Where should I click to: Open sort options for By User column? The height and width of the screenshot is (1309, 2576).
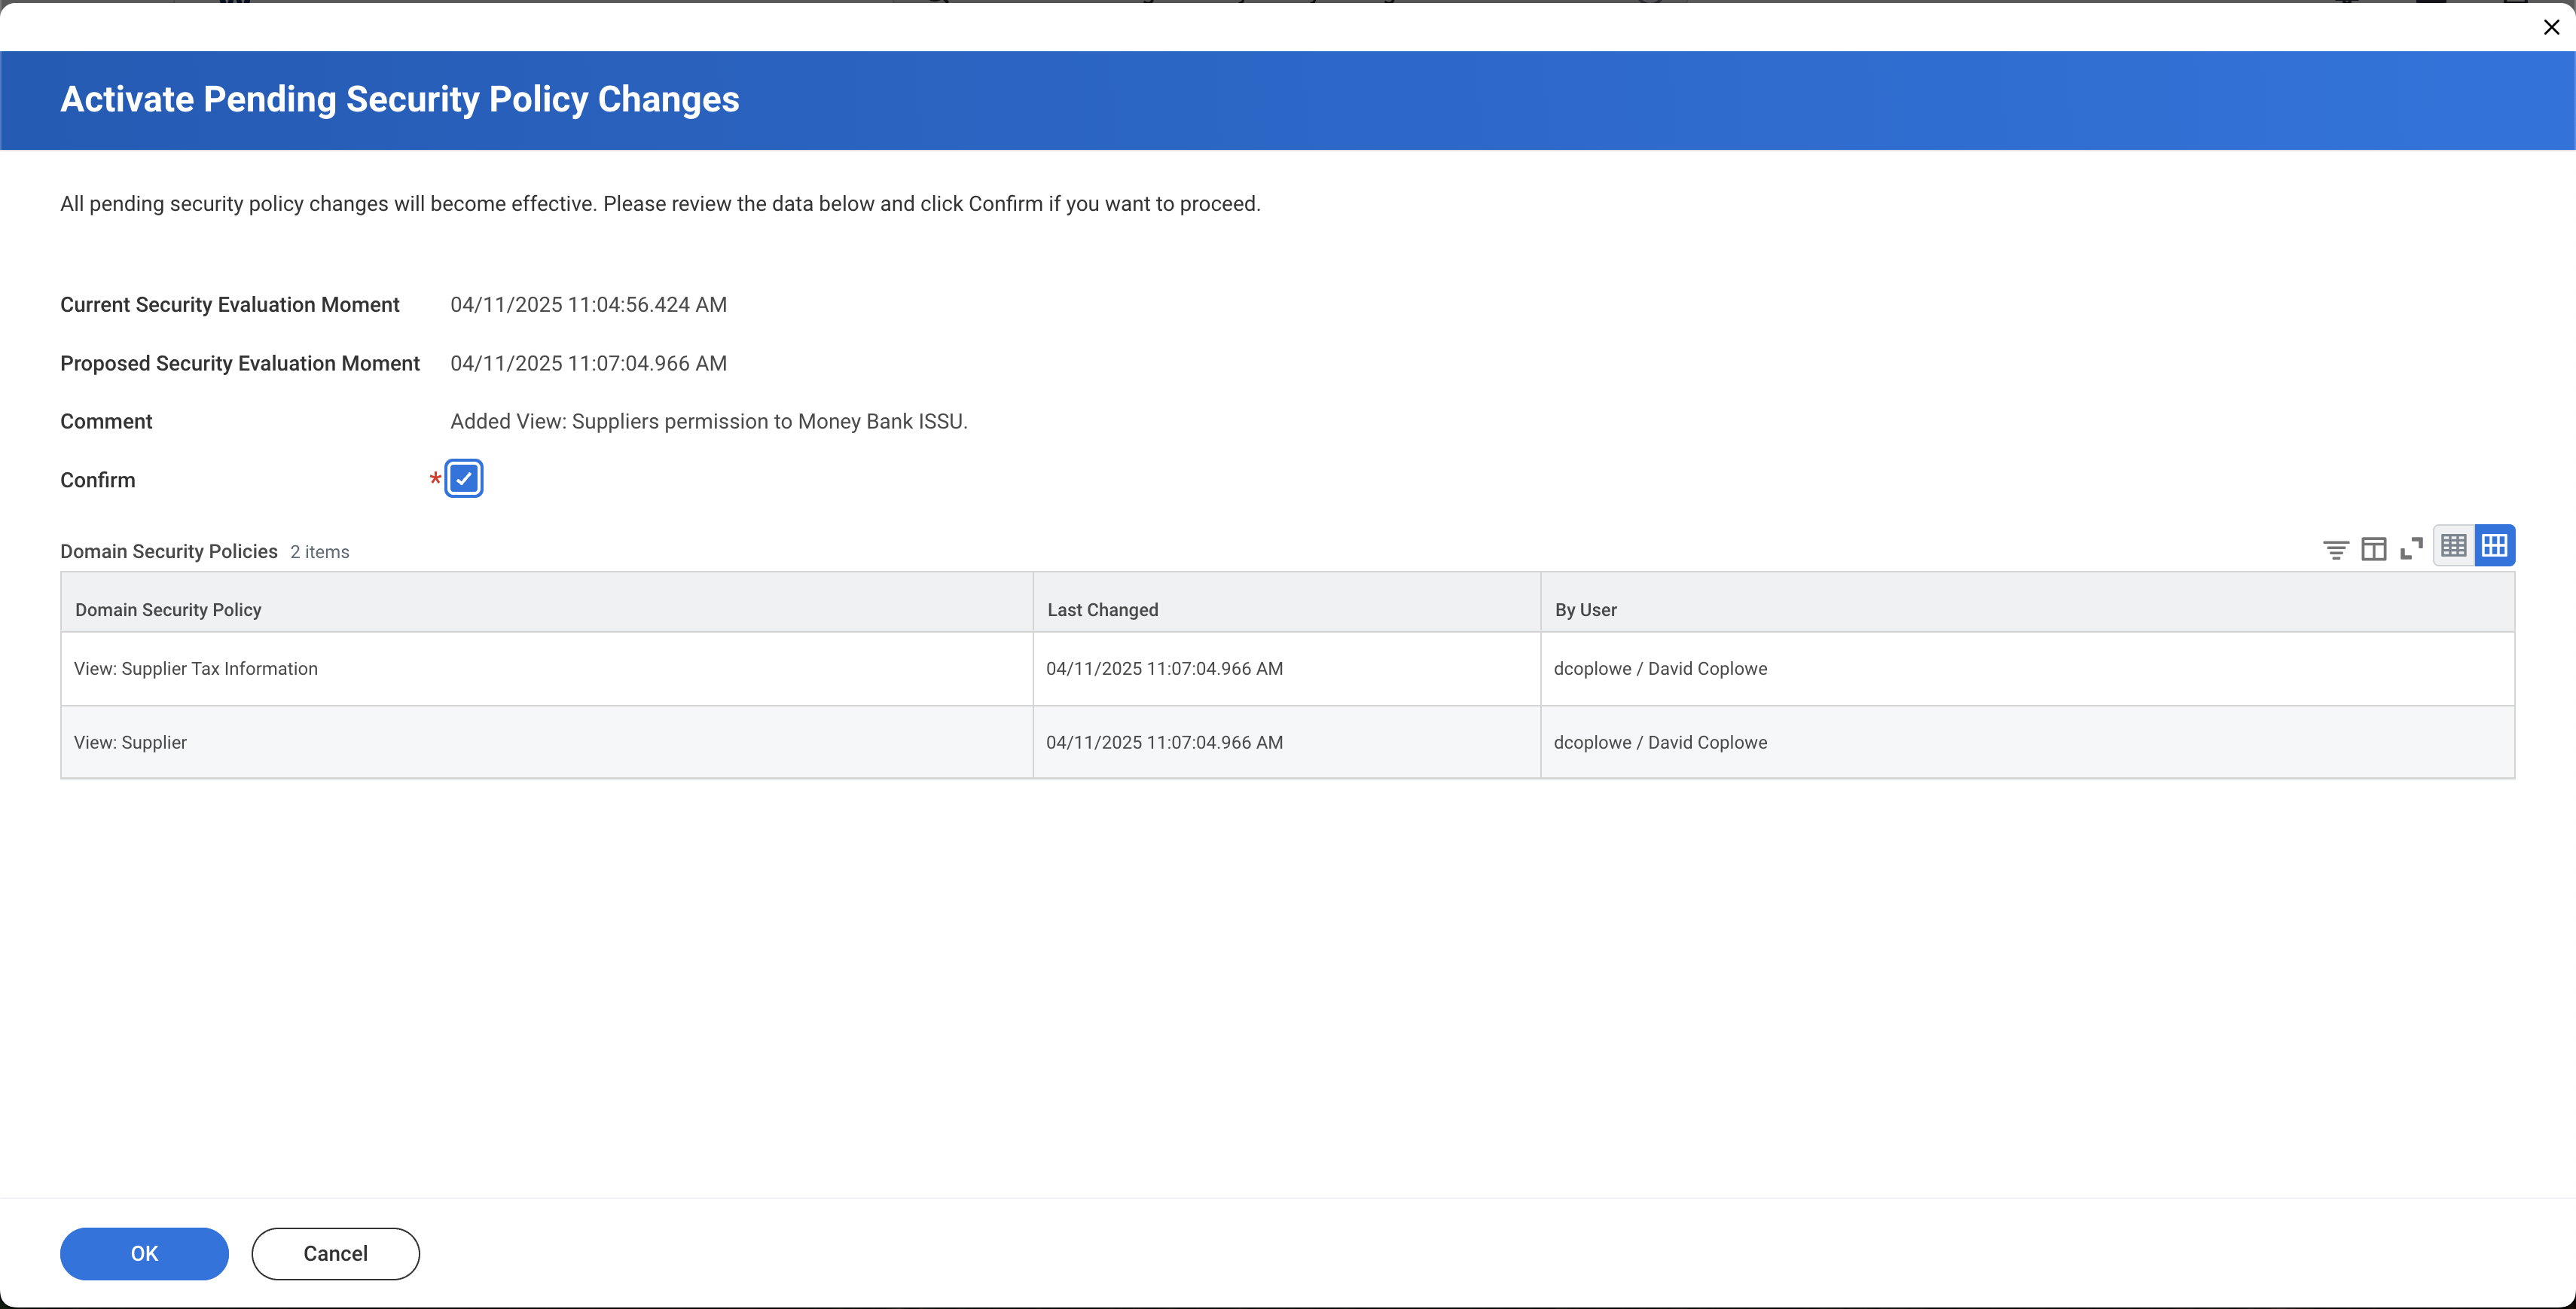(1585, 609)
